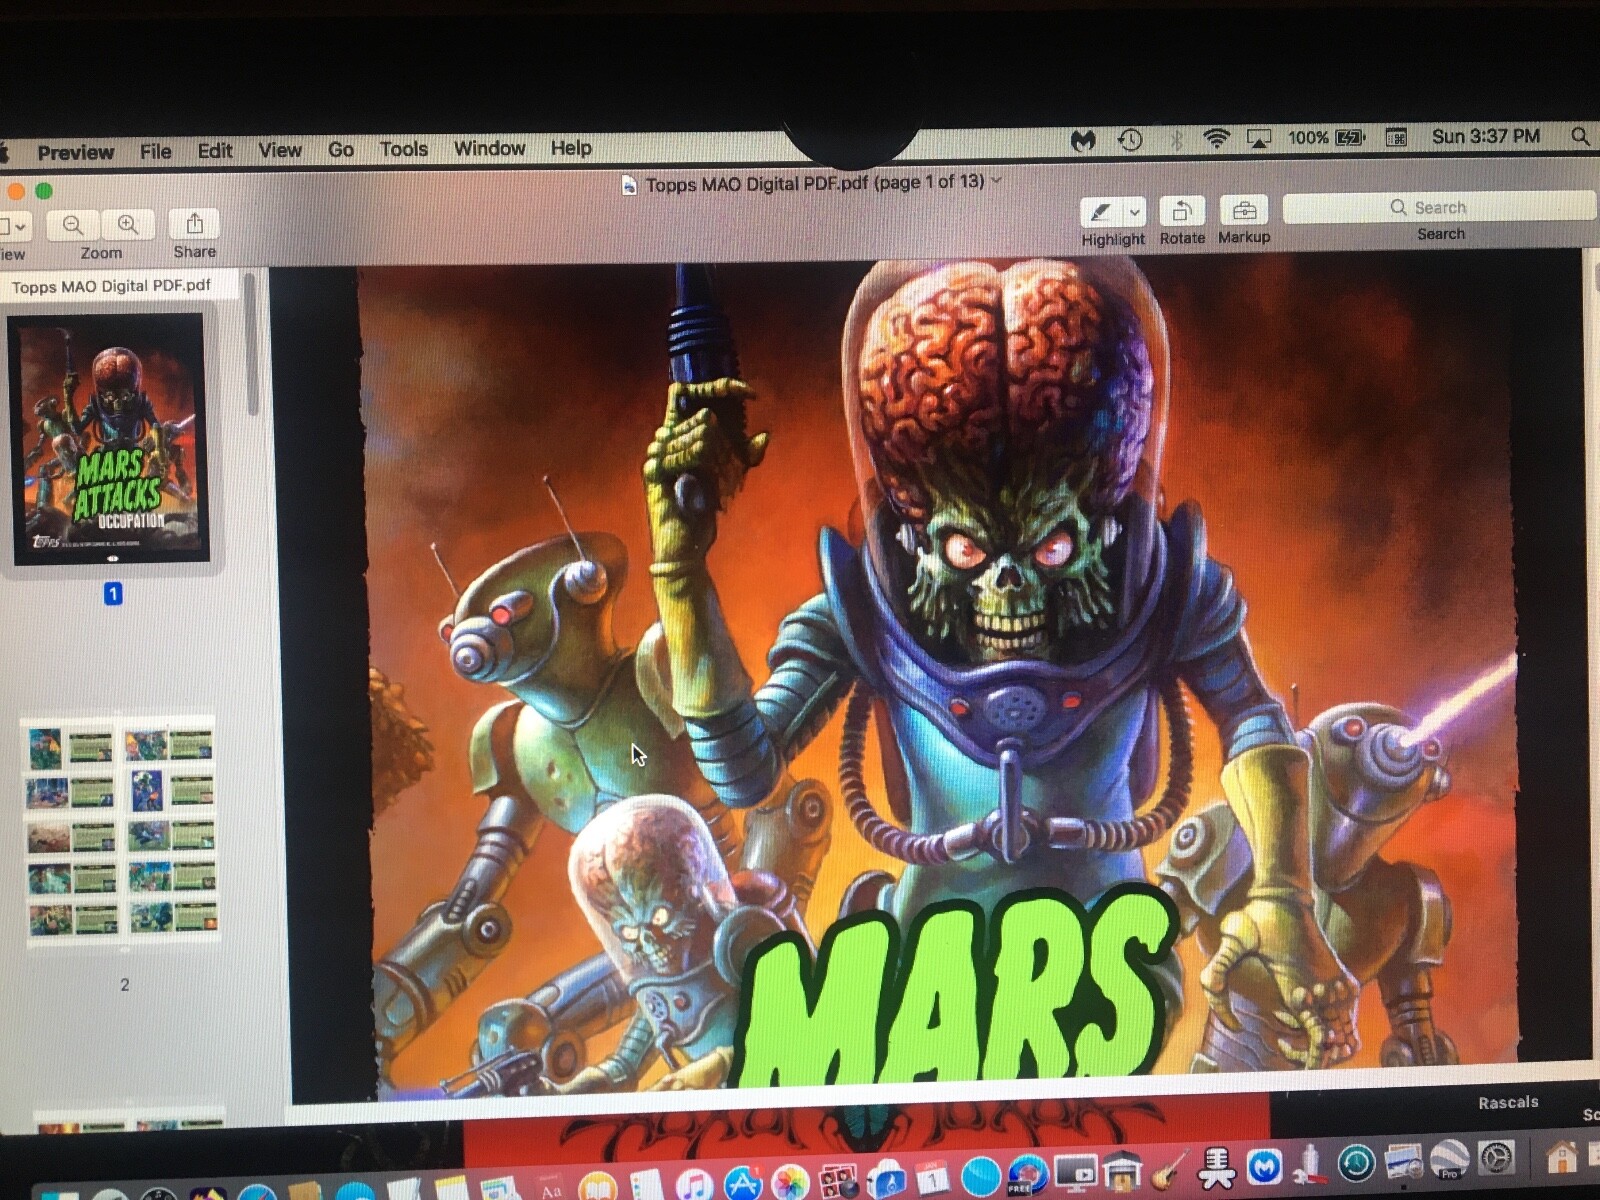Select the Highlight pen tool

(1101, 212)
